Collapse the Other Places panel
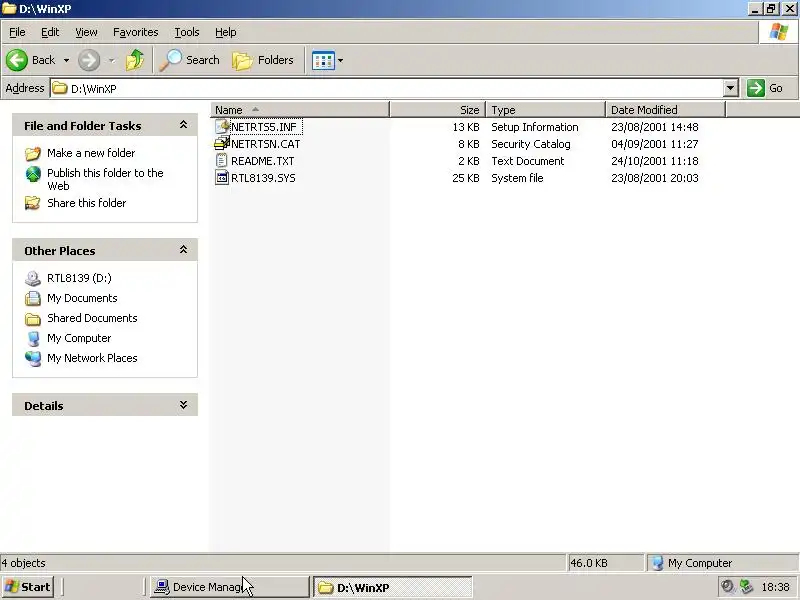Image resolution: width=800 pixels, height=600 pixels. [x=183, y=250]
